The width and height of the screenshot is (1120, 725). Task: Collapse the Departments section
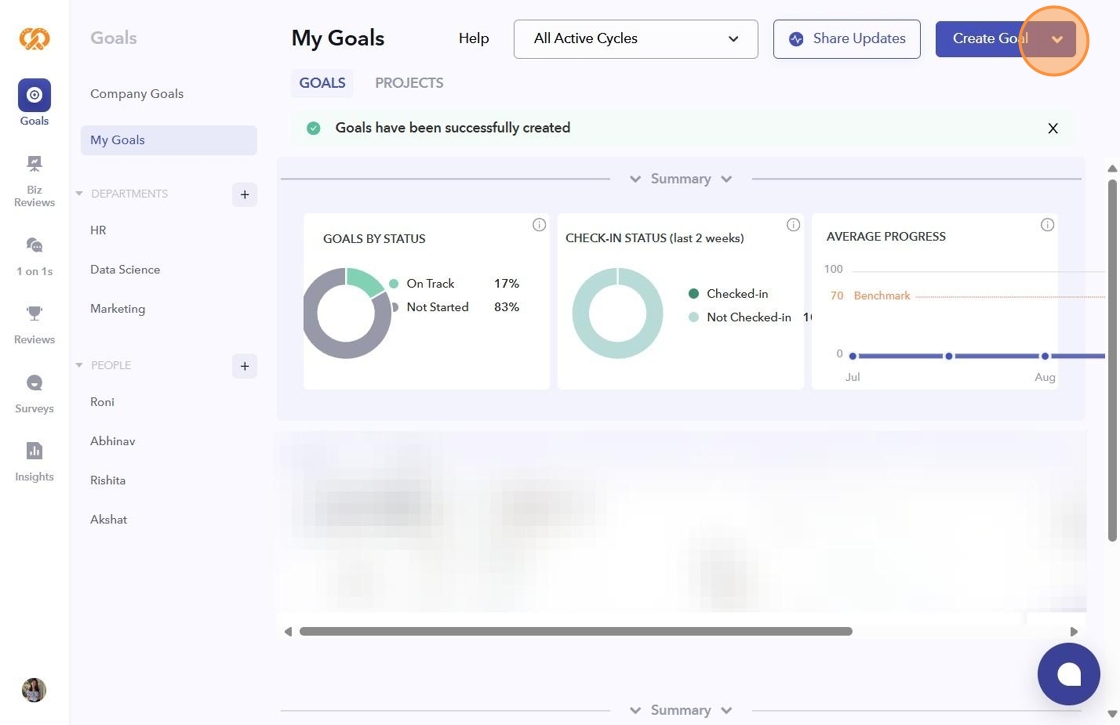(x=79, y=194)
